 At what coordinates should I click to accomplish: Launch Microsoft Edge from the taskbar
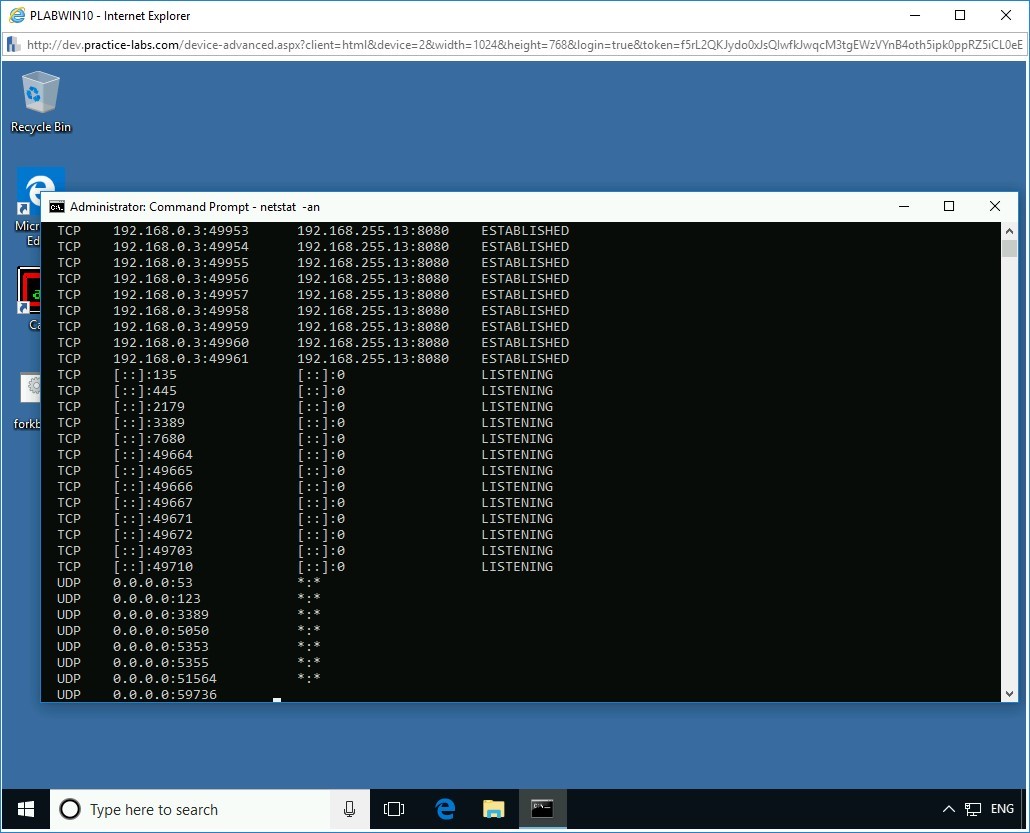[443, 808]
